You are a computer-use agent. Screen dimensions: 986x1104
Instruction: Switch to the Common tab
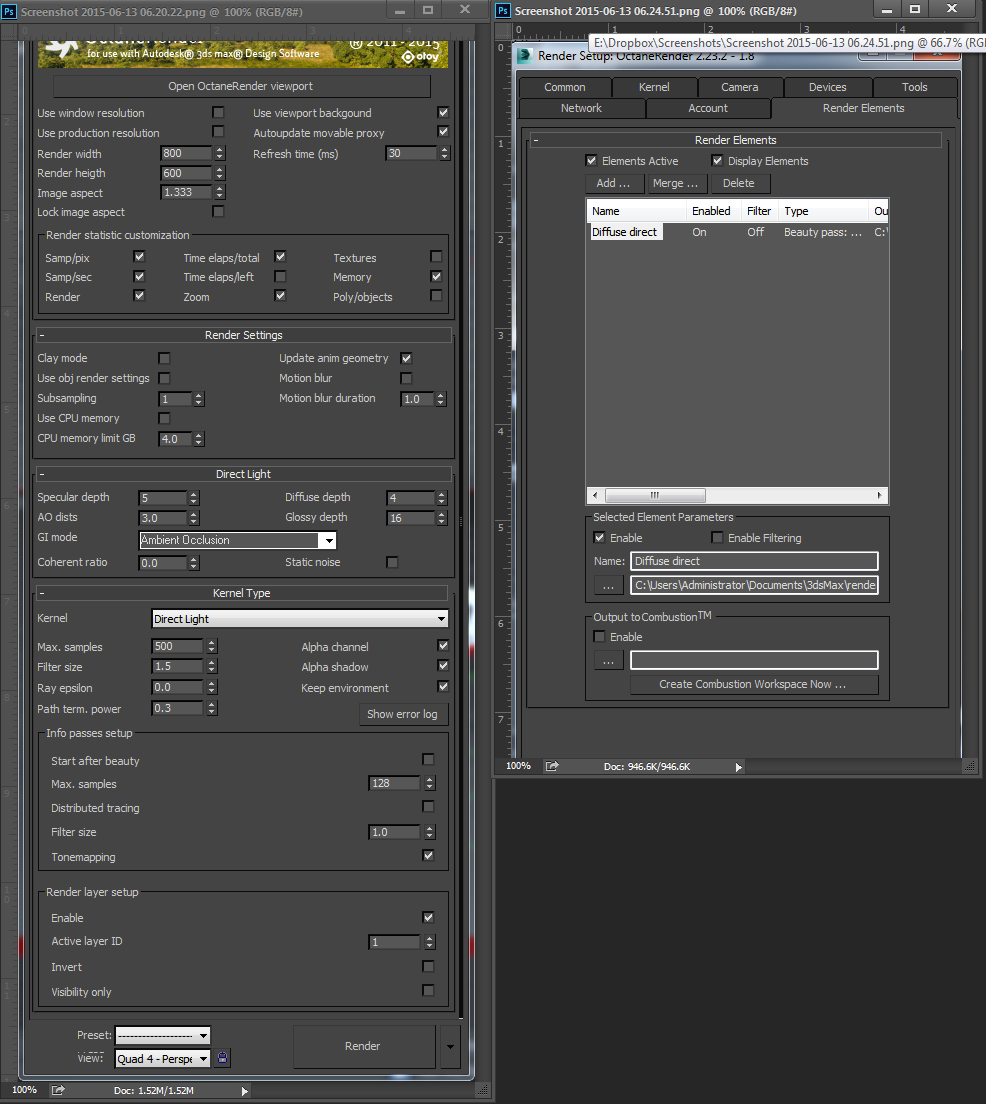[x=565, y=87]
